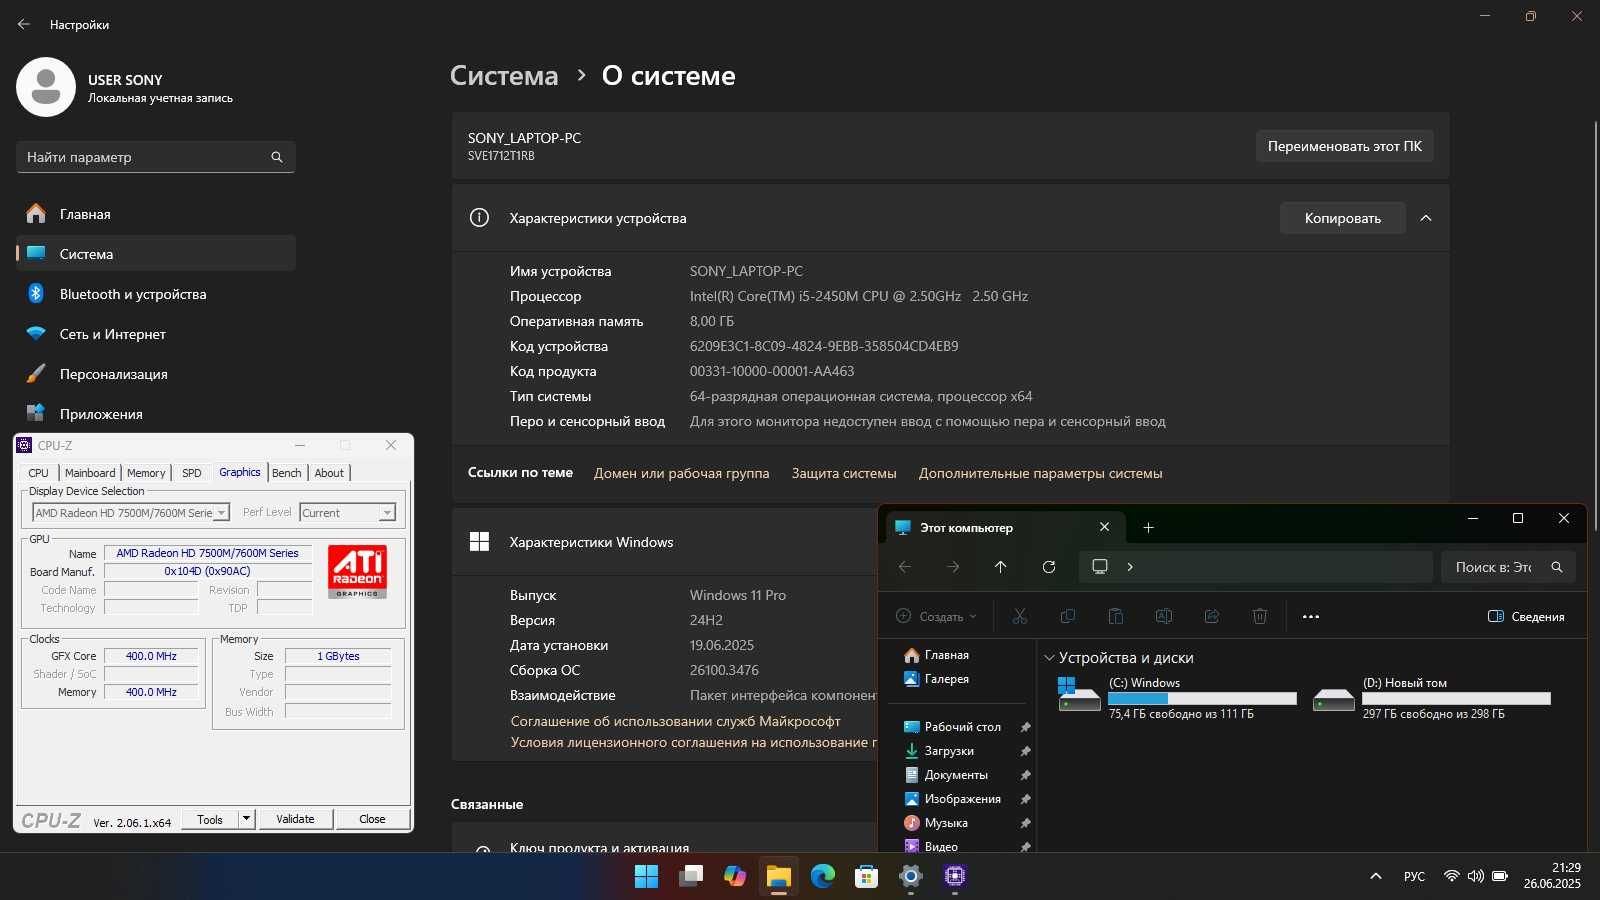Open Microsoft Store from taskbar
This screenshot has height=900, width=1600.
[x=867, y=876]
